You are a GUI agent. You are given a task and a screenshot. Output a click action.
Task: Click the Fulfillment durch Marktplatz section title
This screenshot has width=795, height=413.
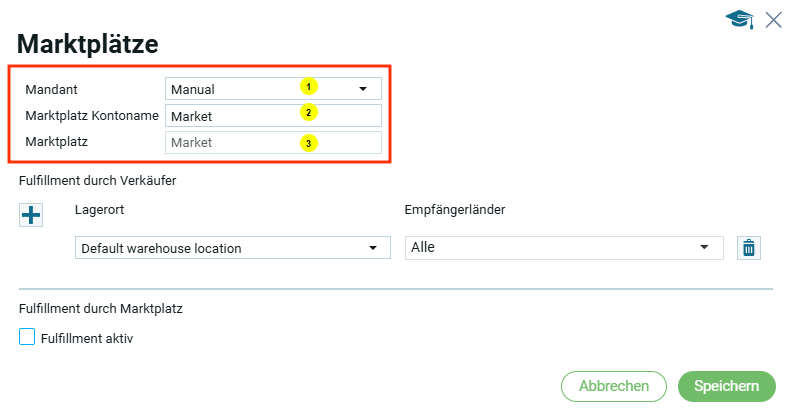tap(100, 308)
